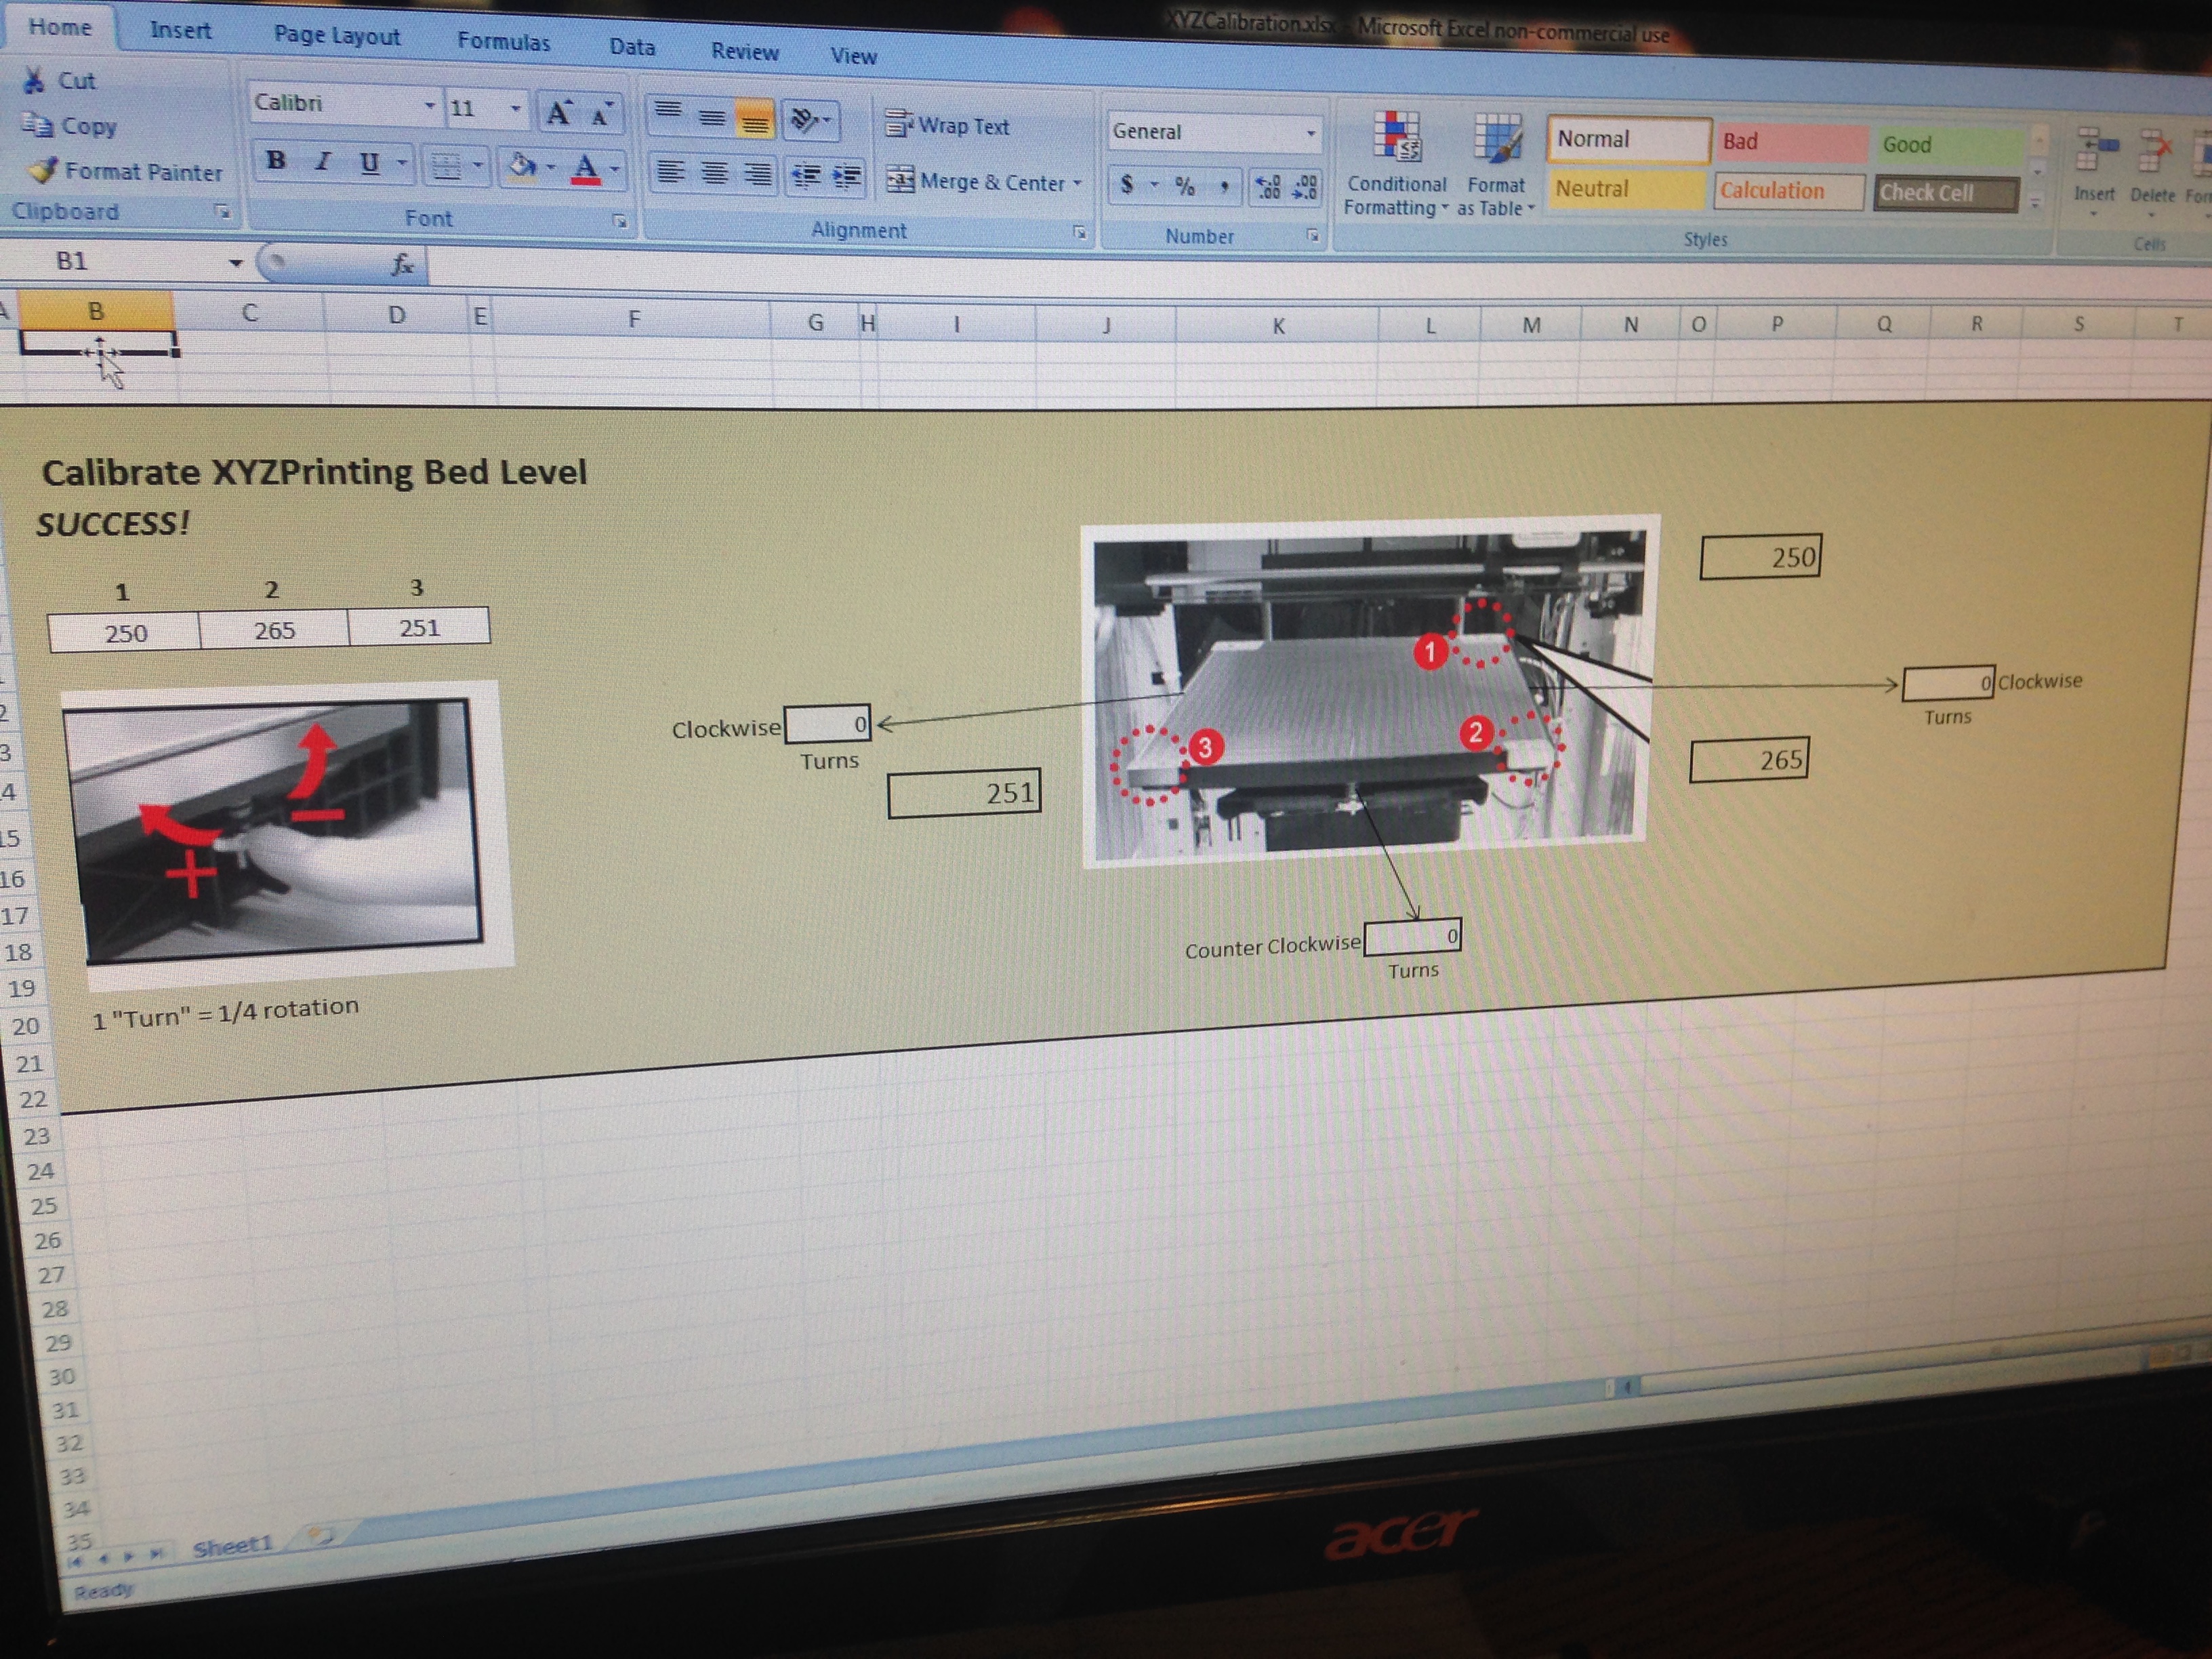Select the cell containing 265 under heading 2
The width and height of the screenshot is (2212, 1659).
pyautogui.click(x=274, y=630)
